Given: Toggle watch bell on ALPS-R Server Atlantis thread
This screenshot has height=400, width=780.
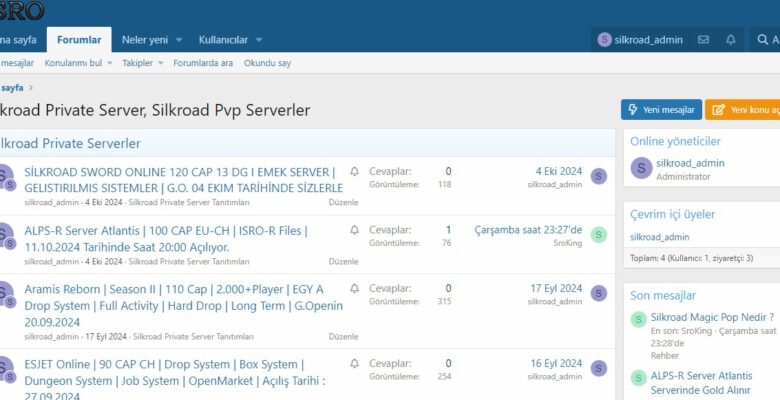Looking at the screenshot, I should tap(354, 230).
